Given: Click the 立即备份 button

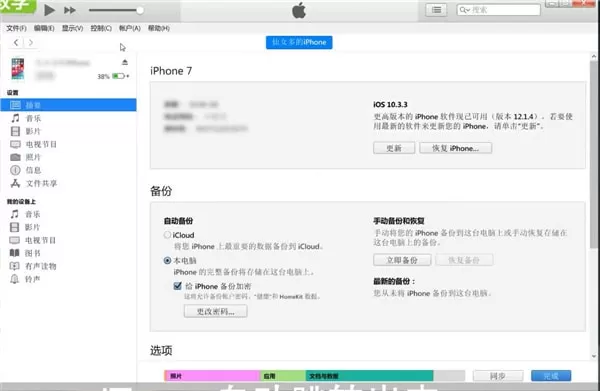Looking at the screenshot, I should [x=402, y=260].
